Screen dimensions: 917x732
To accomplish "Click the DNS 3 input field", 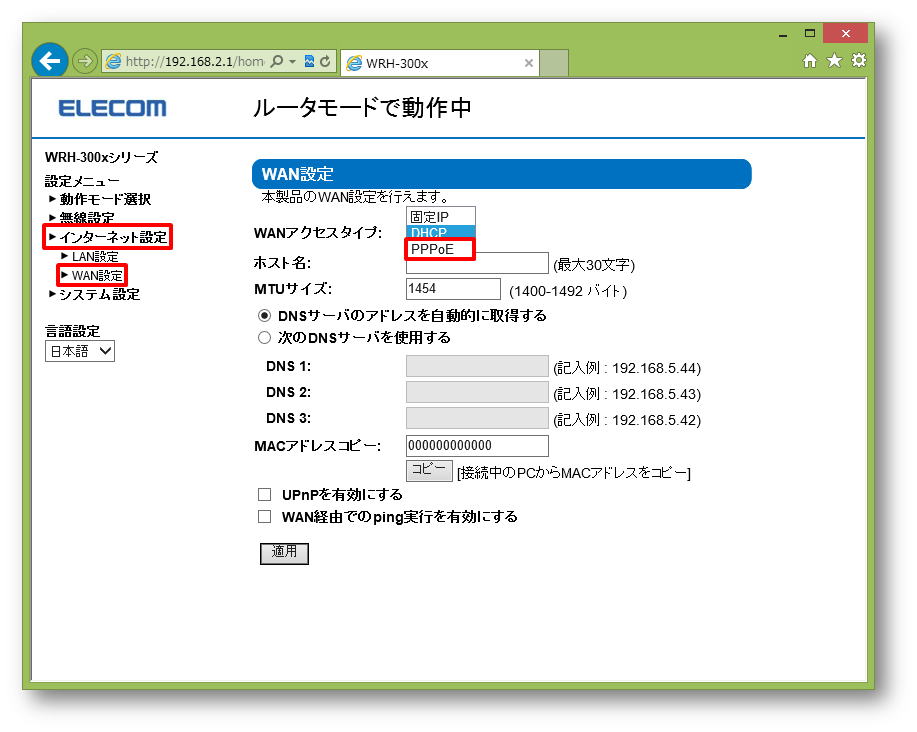I will (x=477, y=418).
